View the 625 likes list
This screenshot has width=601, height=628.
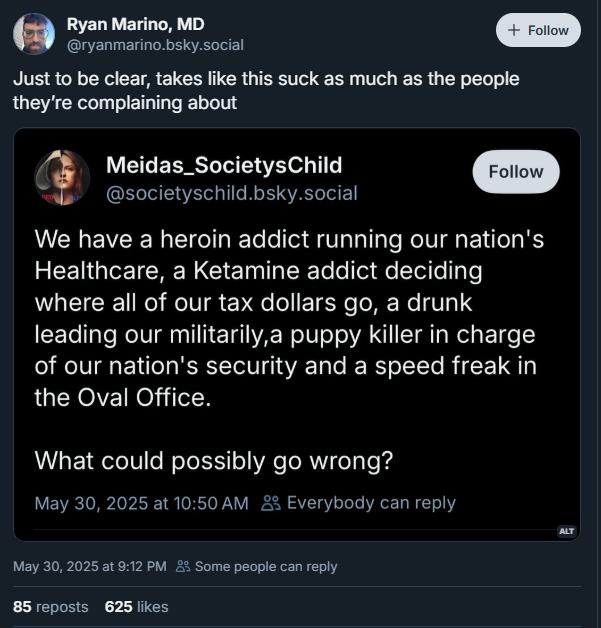[136, 607]
